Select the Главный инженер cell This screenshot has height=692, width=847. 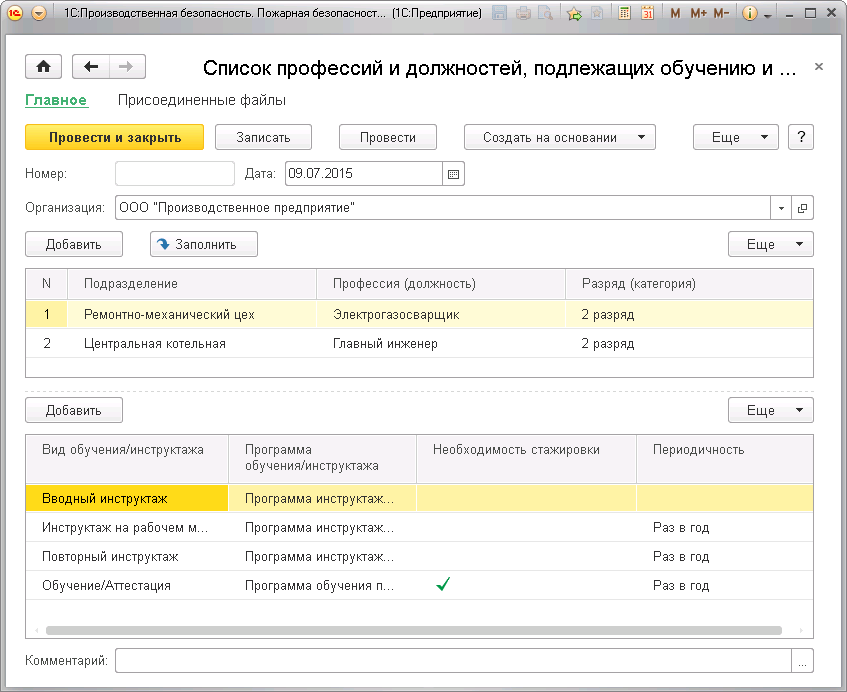coord(441,344)
